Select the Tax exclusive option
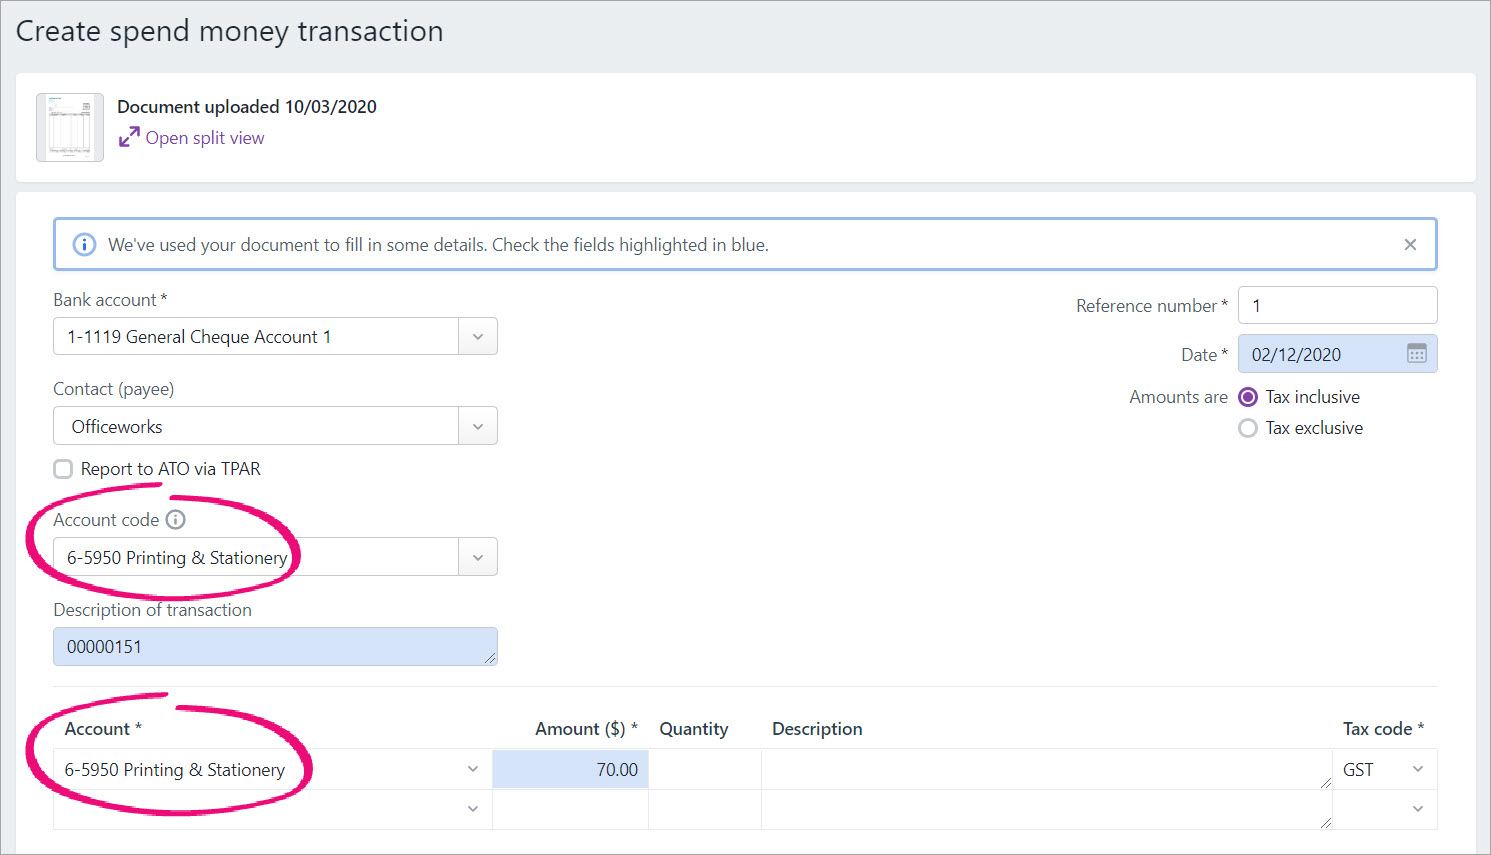Screen dimensions: 1491x855 click(1247, 428)
